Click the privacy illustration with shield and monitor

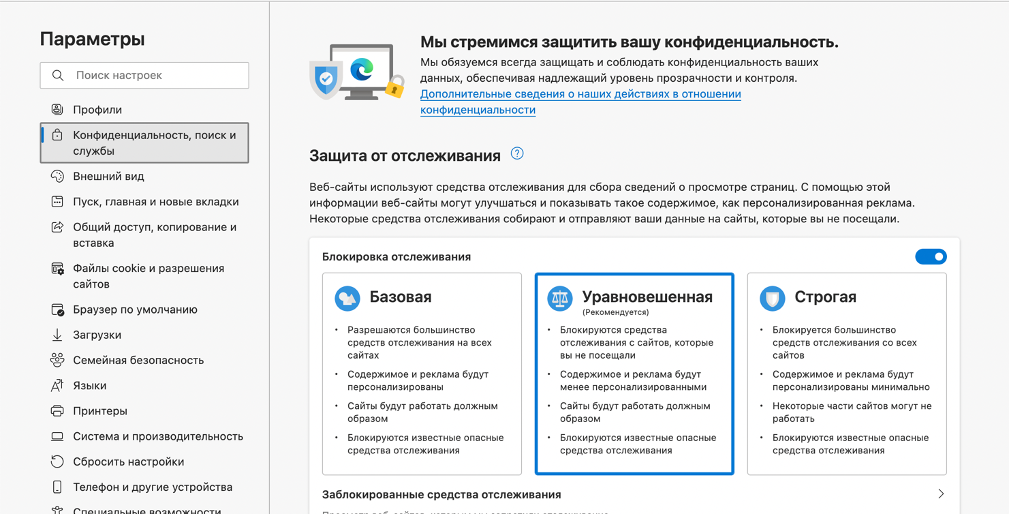(357, 72)
